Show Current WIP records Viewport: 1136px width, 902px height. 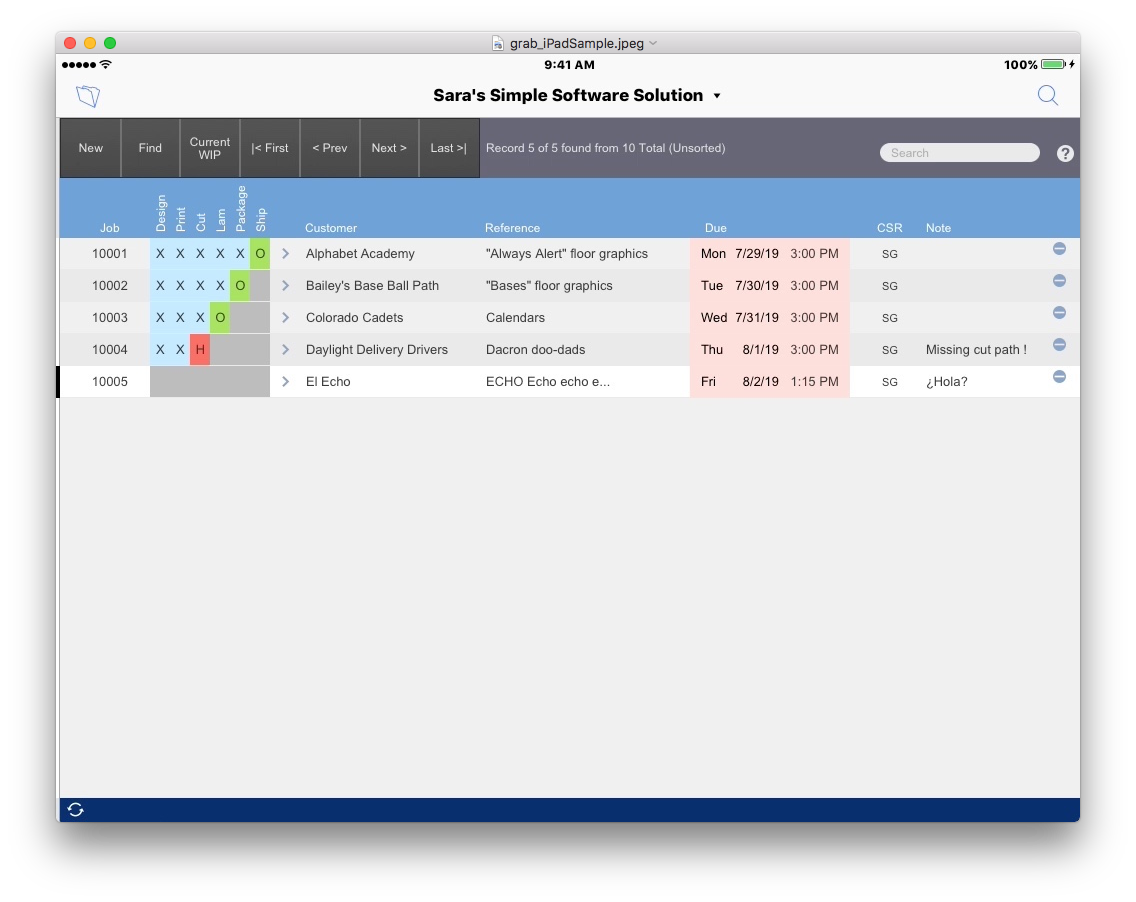coord(209,148)
